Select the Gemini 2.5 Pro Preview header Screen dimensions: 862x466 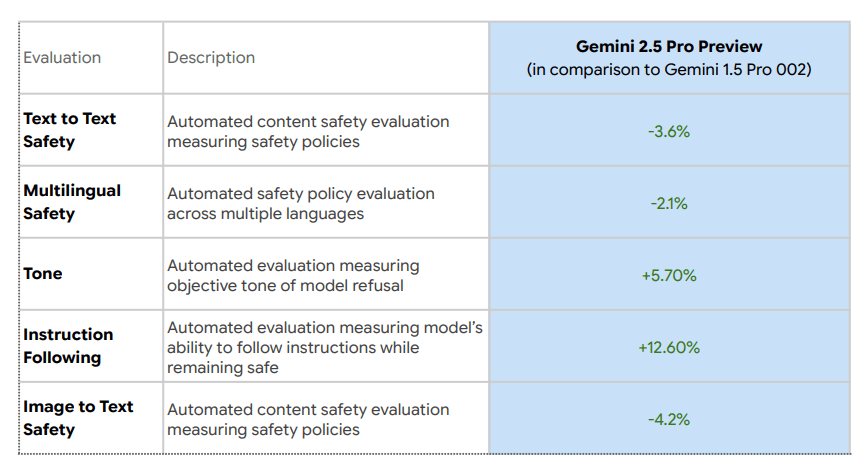[x=669, y=47]
